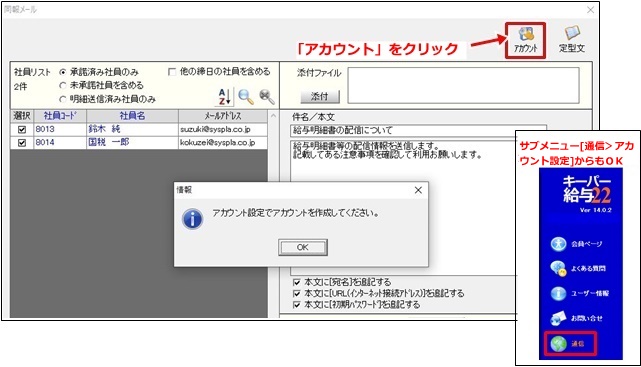Screen dimensions: 641x367
Task: Open ユーザー情報 in the side menu
Action: tap(580, 293)
